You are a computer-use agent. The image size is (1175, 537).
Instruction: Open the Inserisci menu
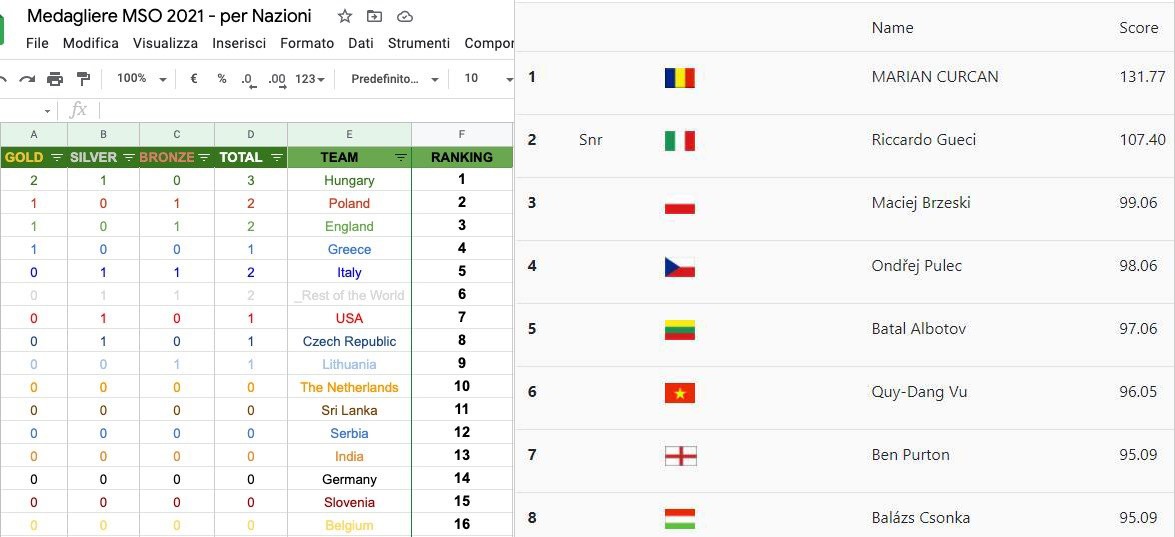tap(239, 43)
